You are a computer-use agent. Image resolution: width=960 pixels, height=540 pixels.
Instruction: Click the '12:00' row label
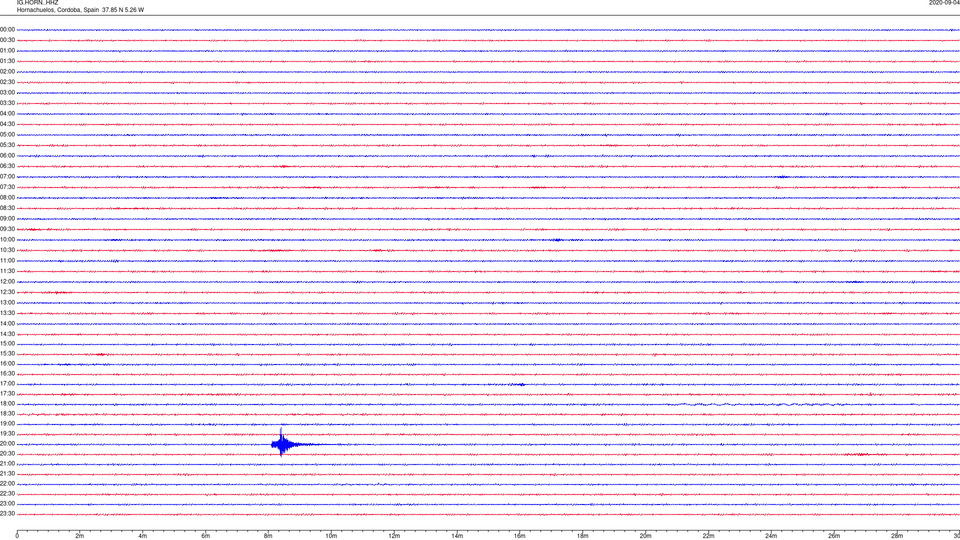point(7,282)
